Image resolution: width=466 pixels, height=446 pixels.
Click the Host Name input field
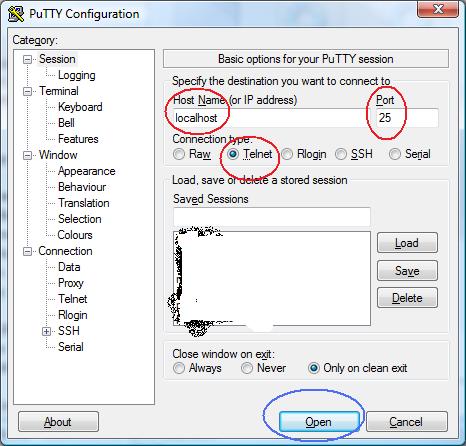click(x=268, y=118)
